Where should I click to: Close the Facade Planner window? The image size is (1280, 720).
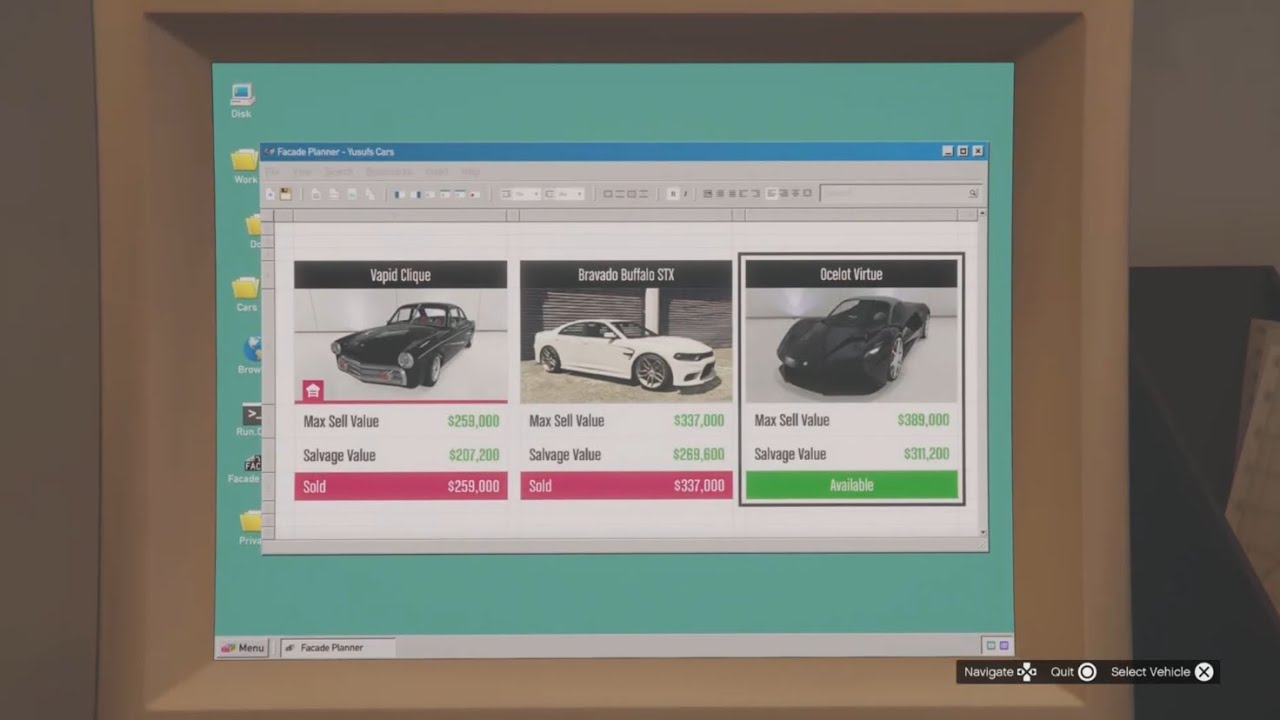[978, 151]
